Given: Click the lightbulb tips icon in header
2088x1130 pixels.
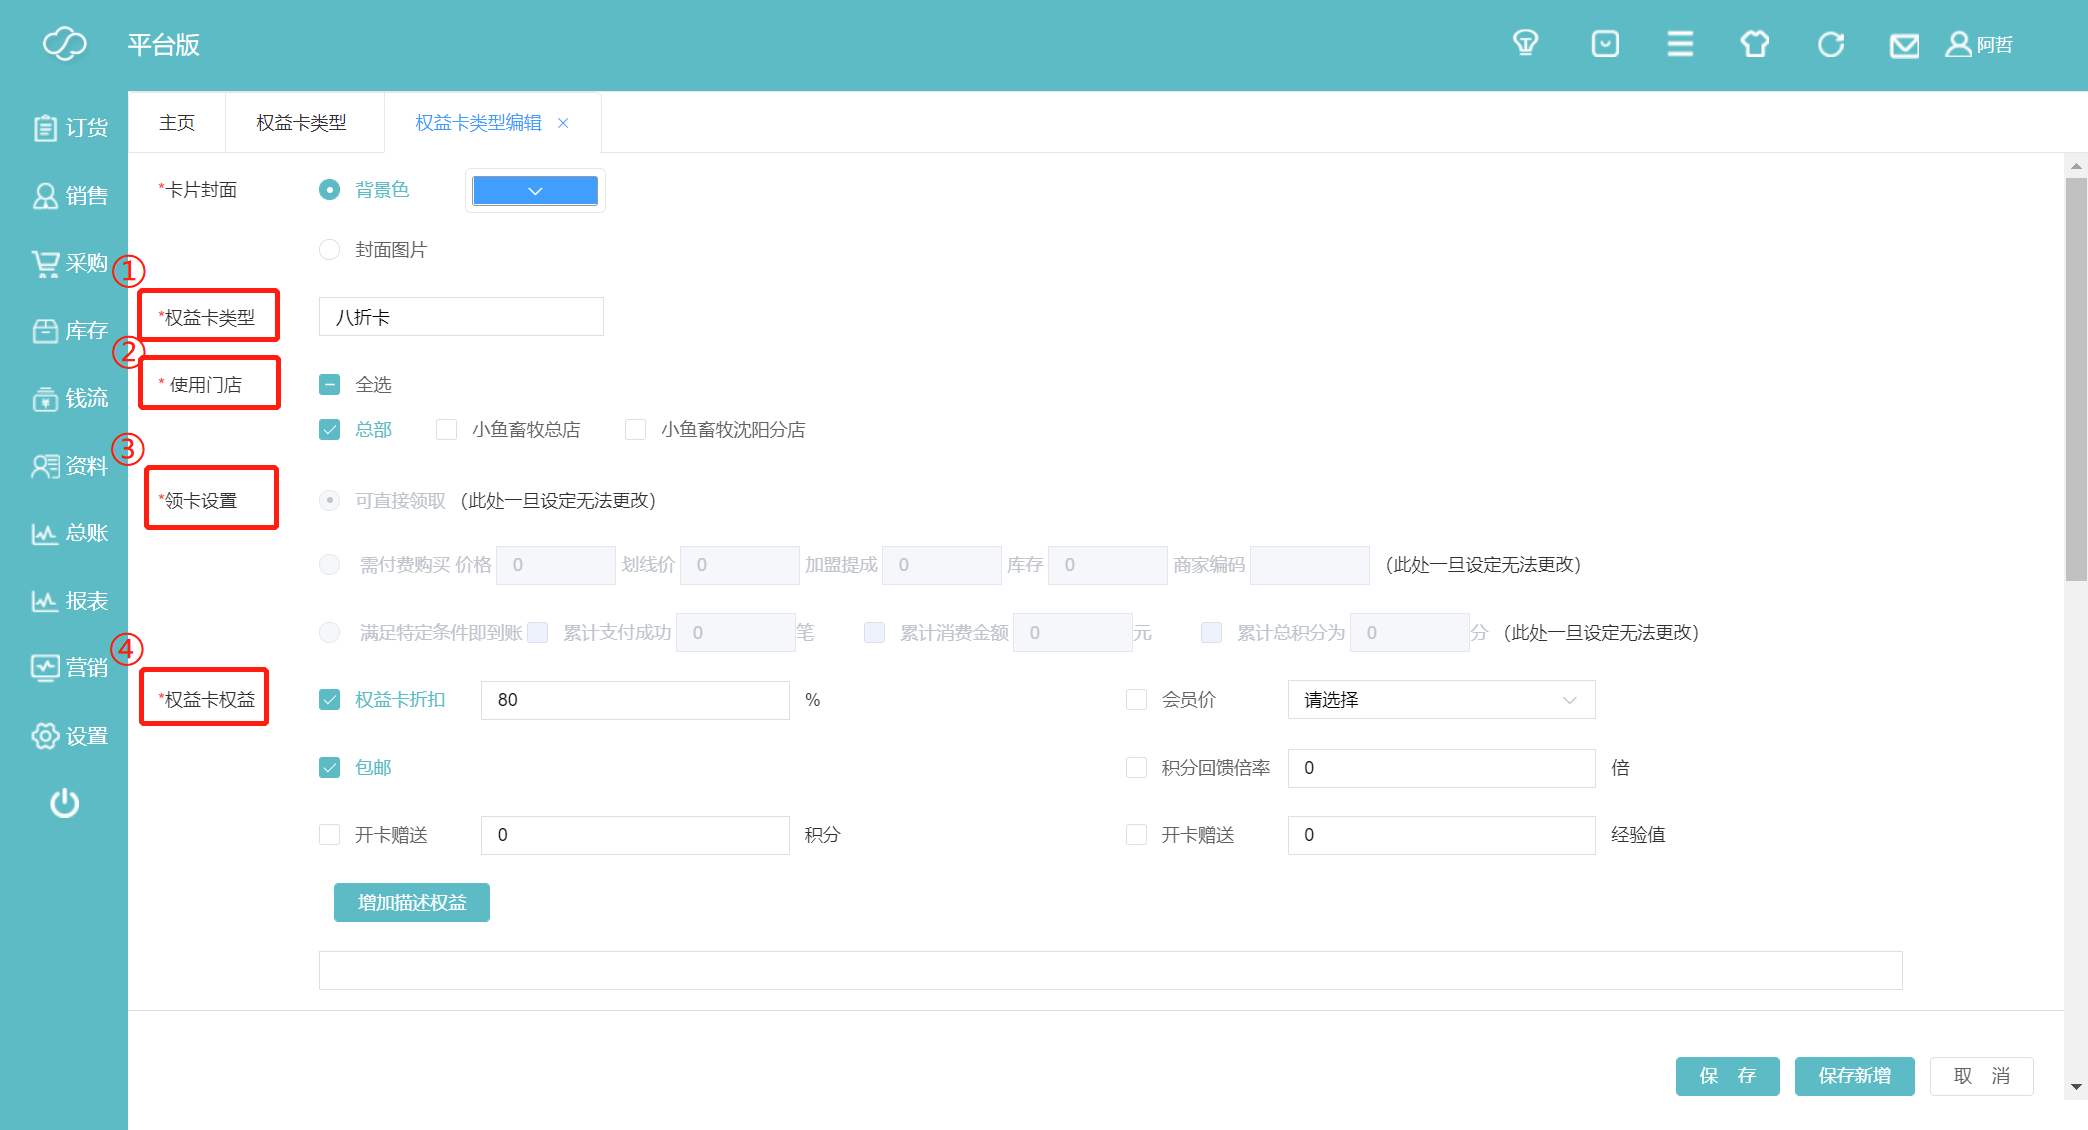Looking at the screenshot, I should click(x=1525, y=44).
